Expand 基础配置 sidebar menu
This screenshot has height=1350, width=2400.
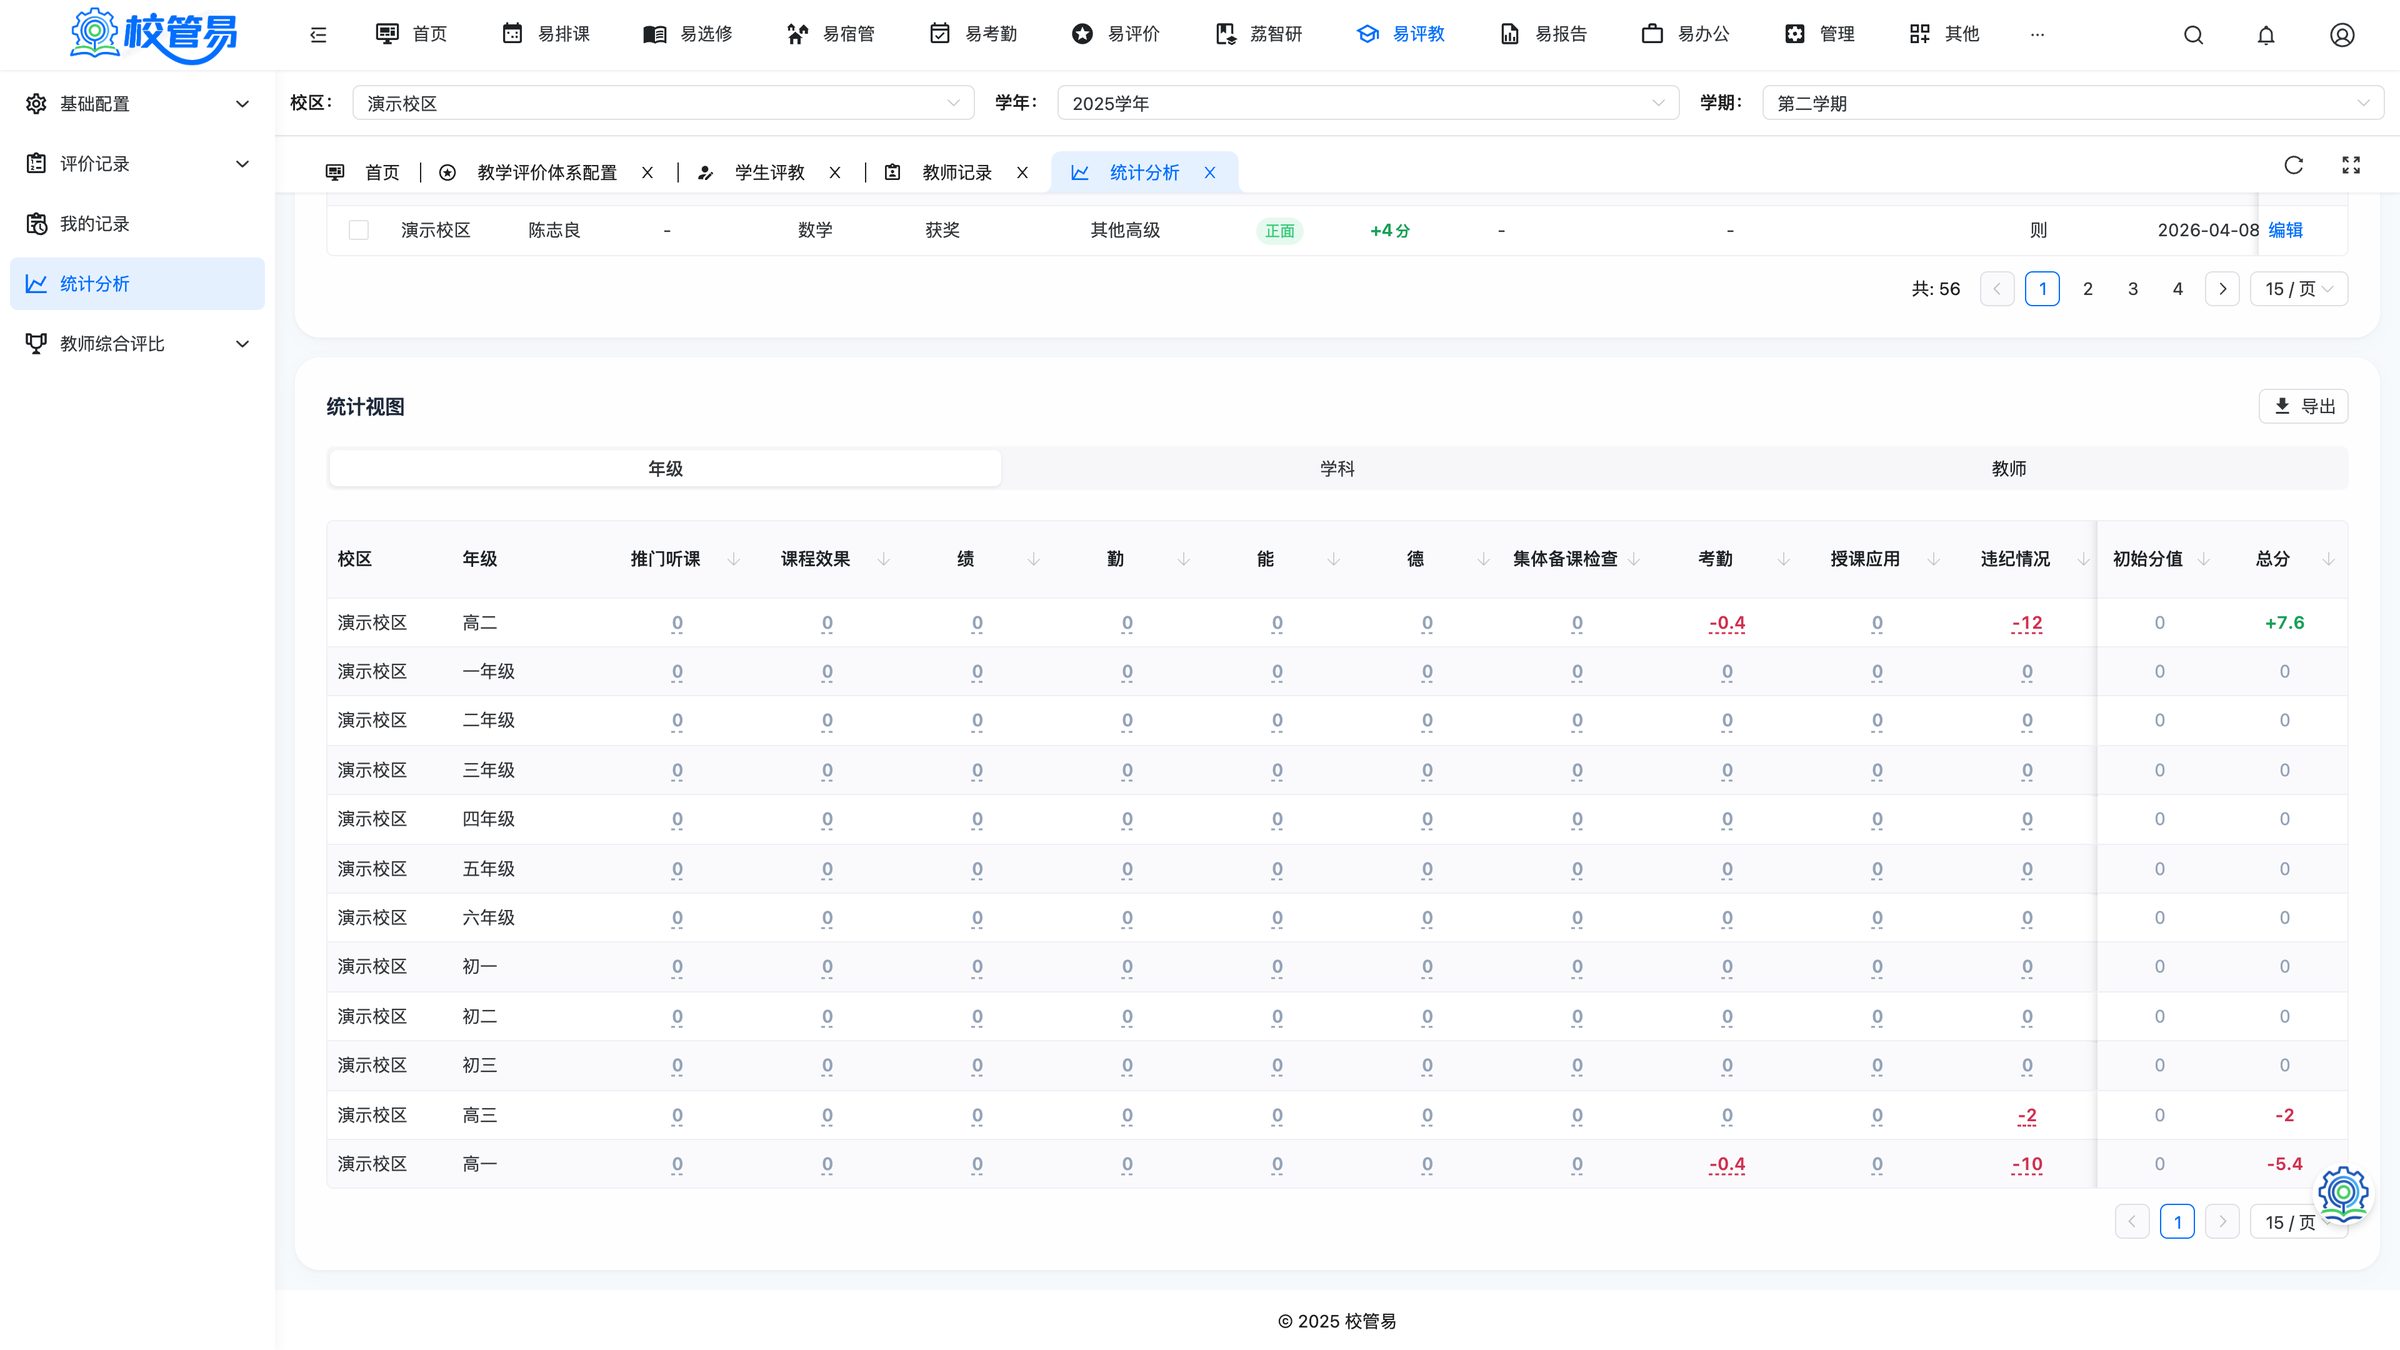137,104
